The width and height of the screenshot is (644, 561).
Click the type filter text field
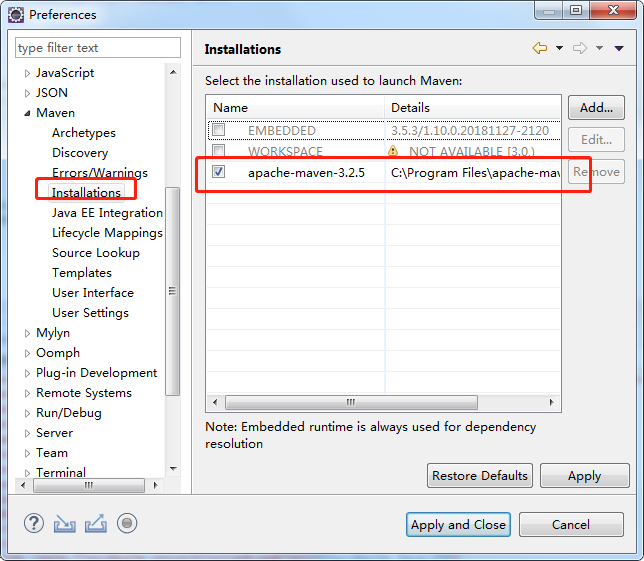98,48
